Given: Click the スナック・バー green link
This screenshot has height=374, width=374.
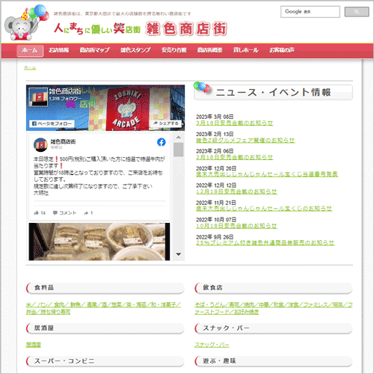Looking at the screenshot, I should coord(212,345).
